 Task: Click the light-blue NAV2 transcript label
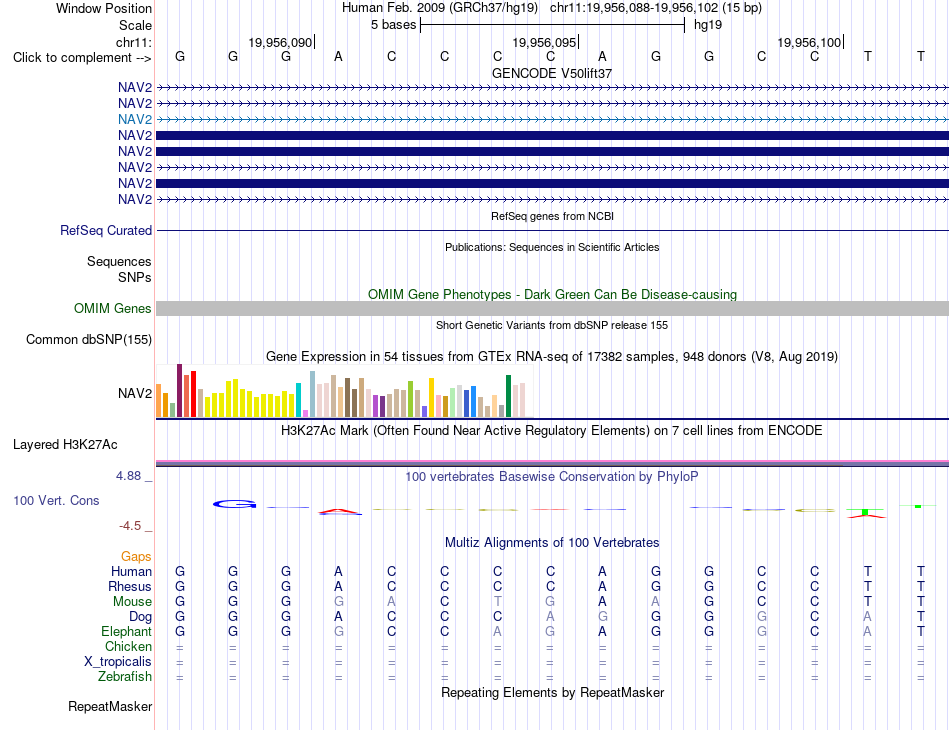click(x=135, y=119)
